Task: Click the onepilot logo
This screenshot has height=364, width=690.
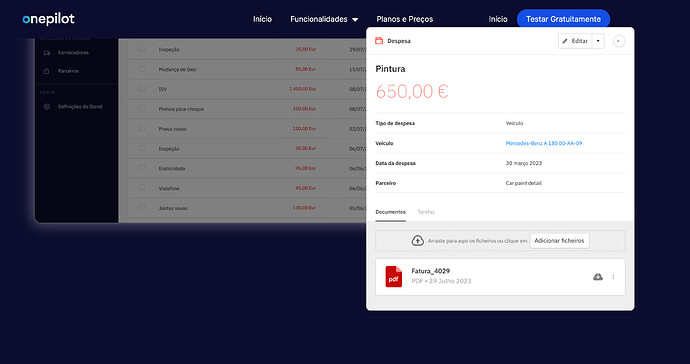Action: (48, 19)
